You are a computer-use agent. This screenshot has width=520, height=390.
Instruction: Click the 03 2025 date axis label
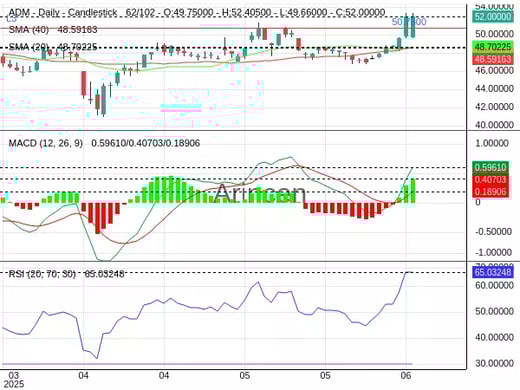13,380
